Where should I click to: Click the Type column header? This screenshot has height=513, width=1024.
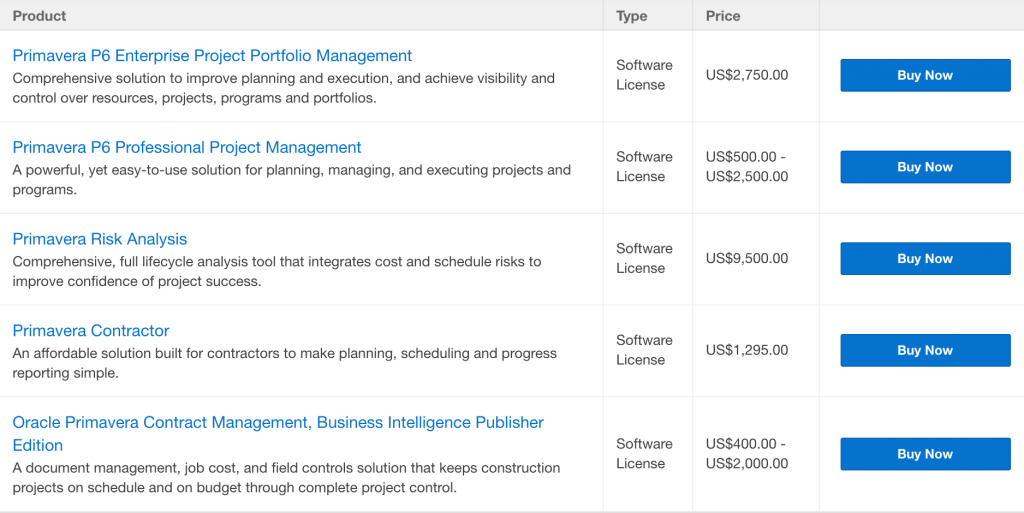point(632,16)
